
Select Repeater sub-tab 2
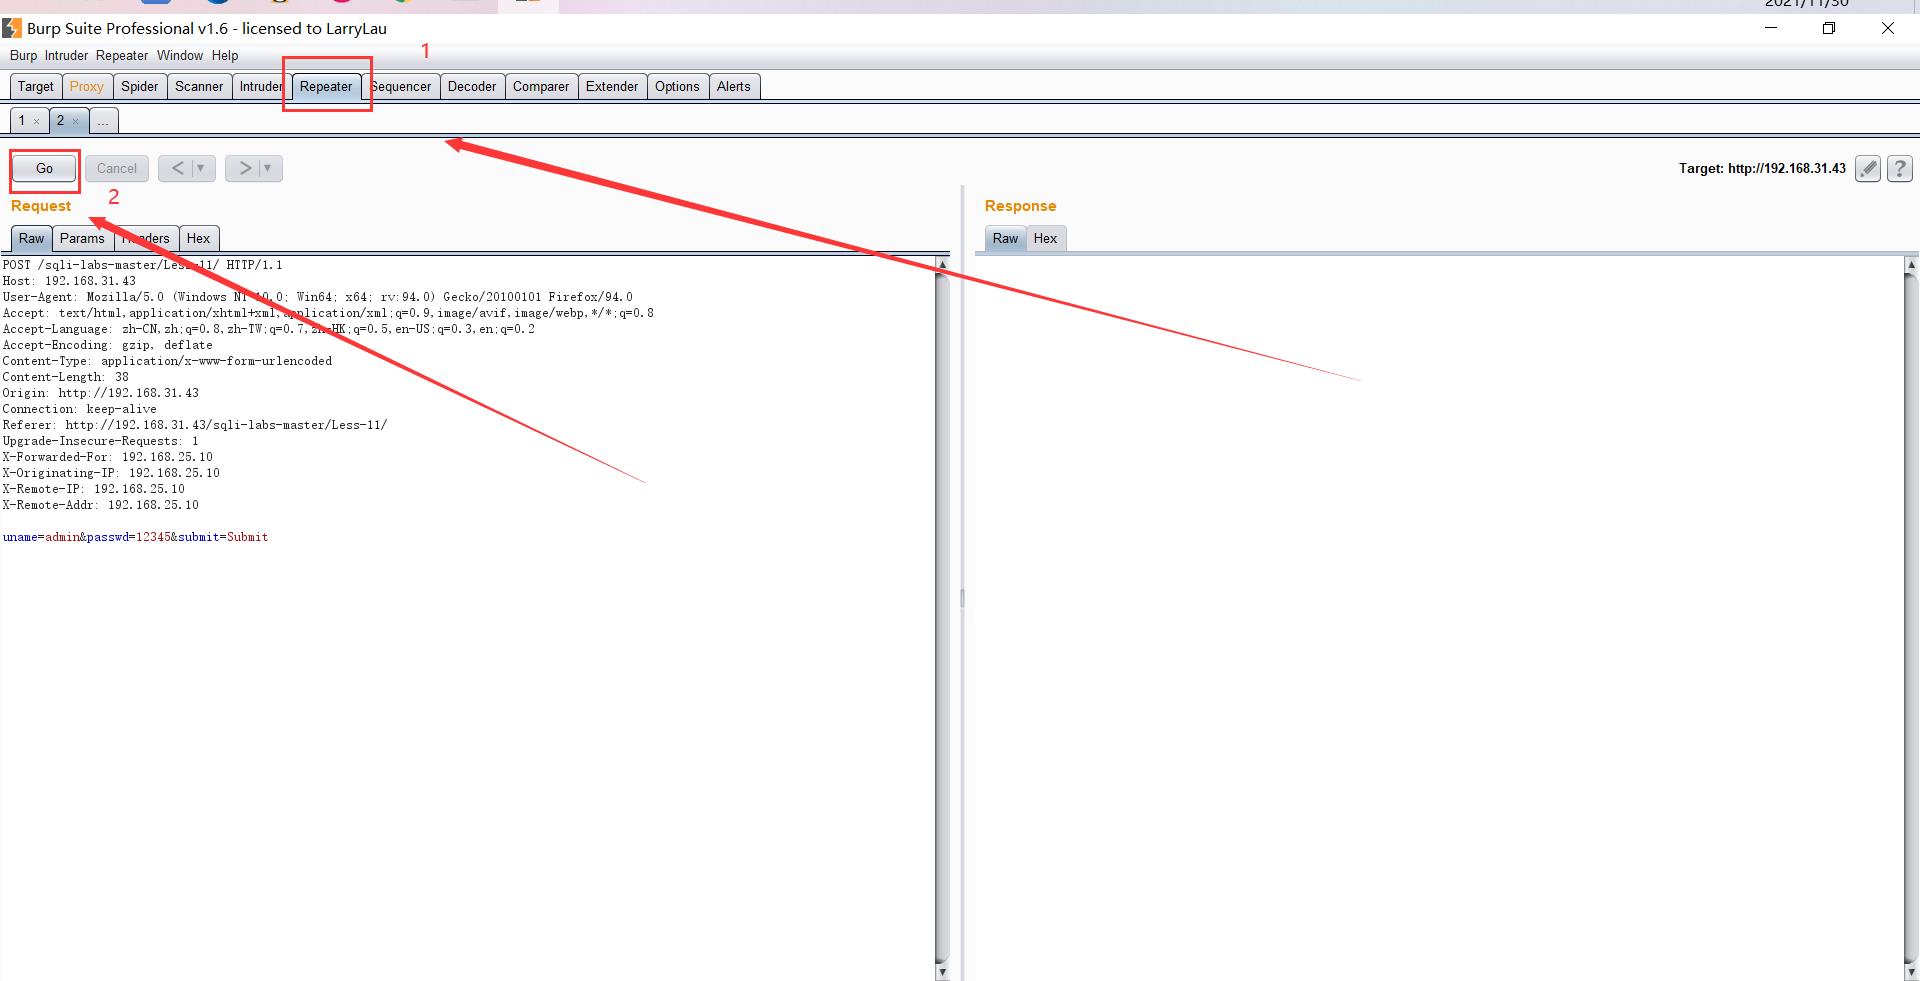[60, 120]
